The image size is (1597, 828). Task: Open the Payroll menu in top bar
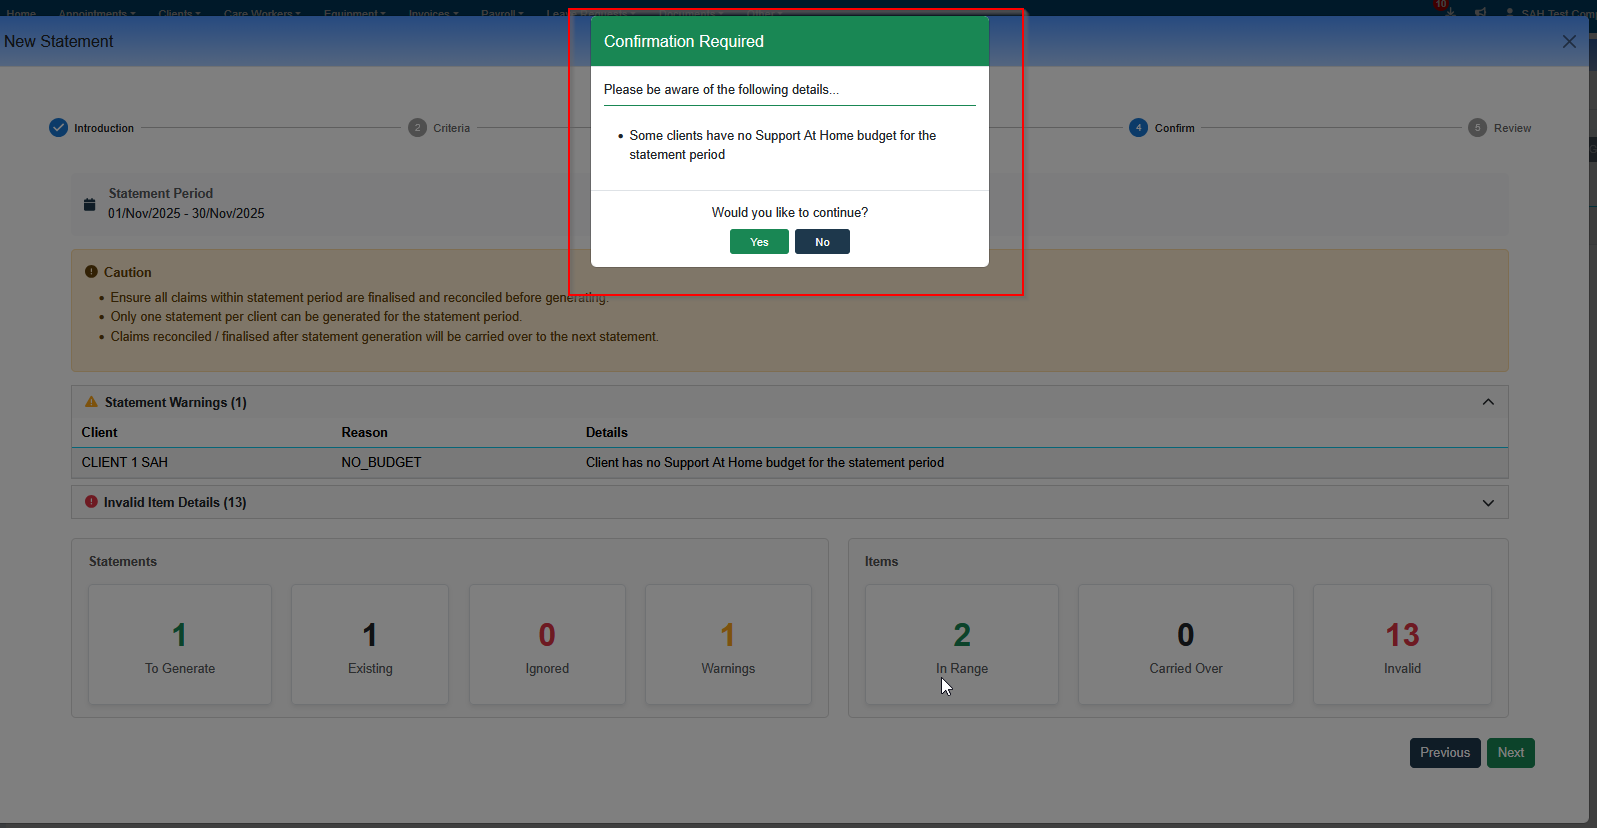pyautogui.click(x=502, y=13)
